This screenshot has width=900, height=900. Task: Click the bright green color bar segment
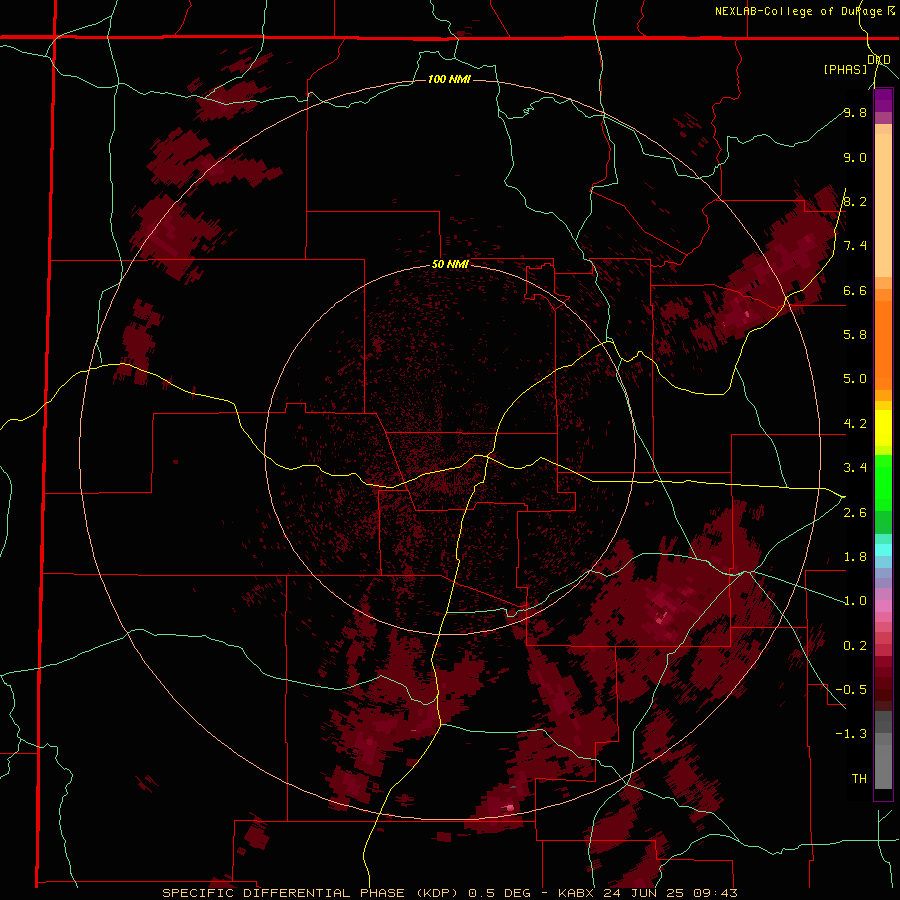point(883,482)
